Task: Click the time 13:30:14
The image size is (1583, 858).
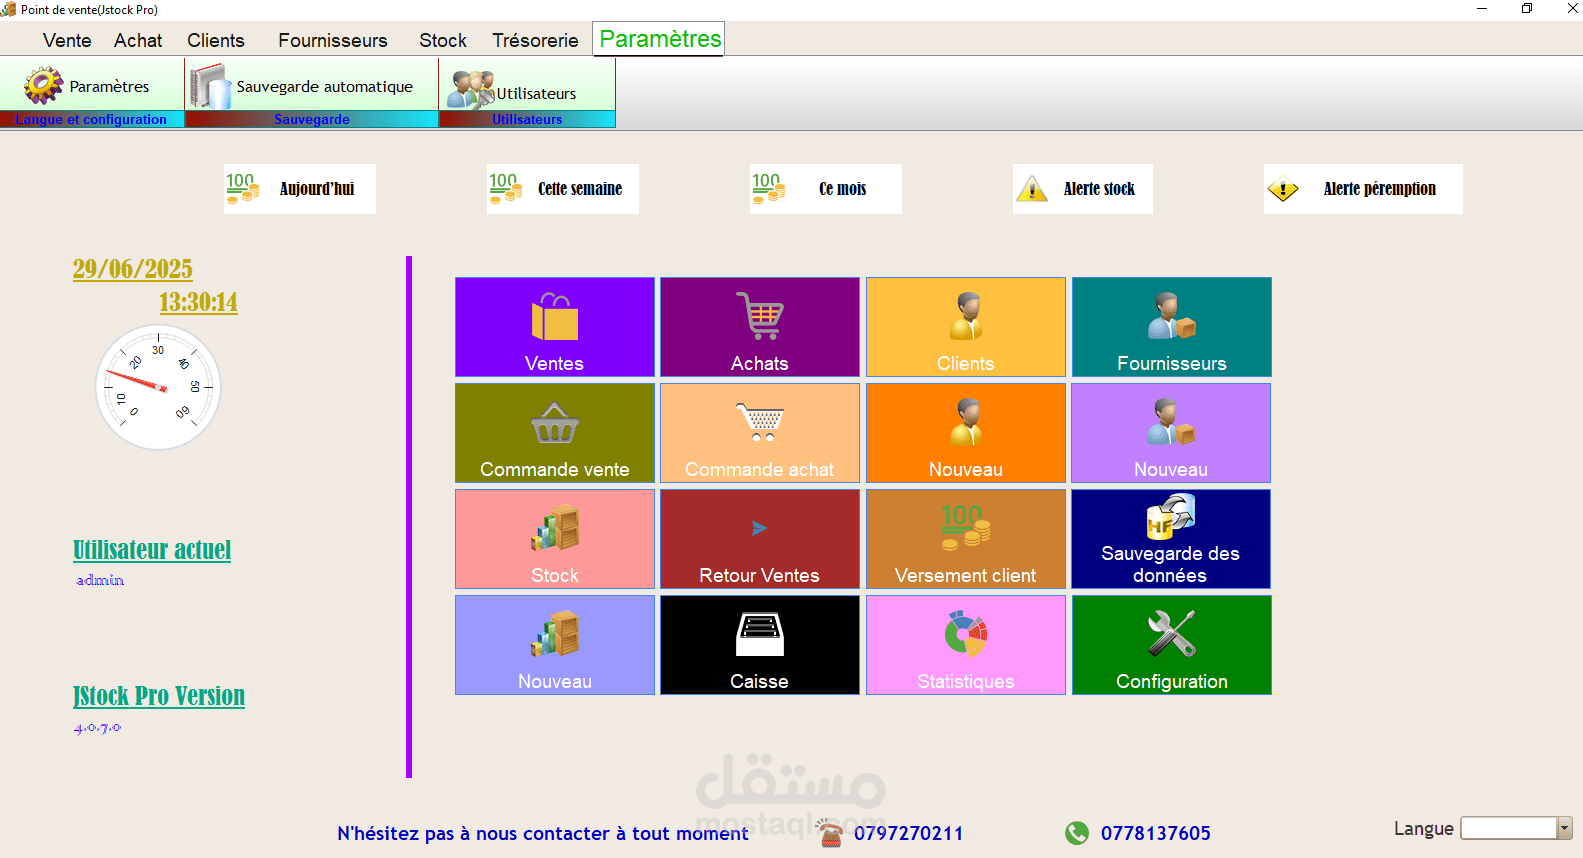Action: pyautogui.click(x=198, y=302)
